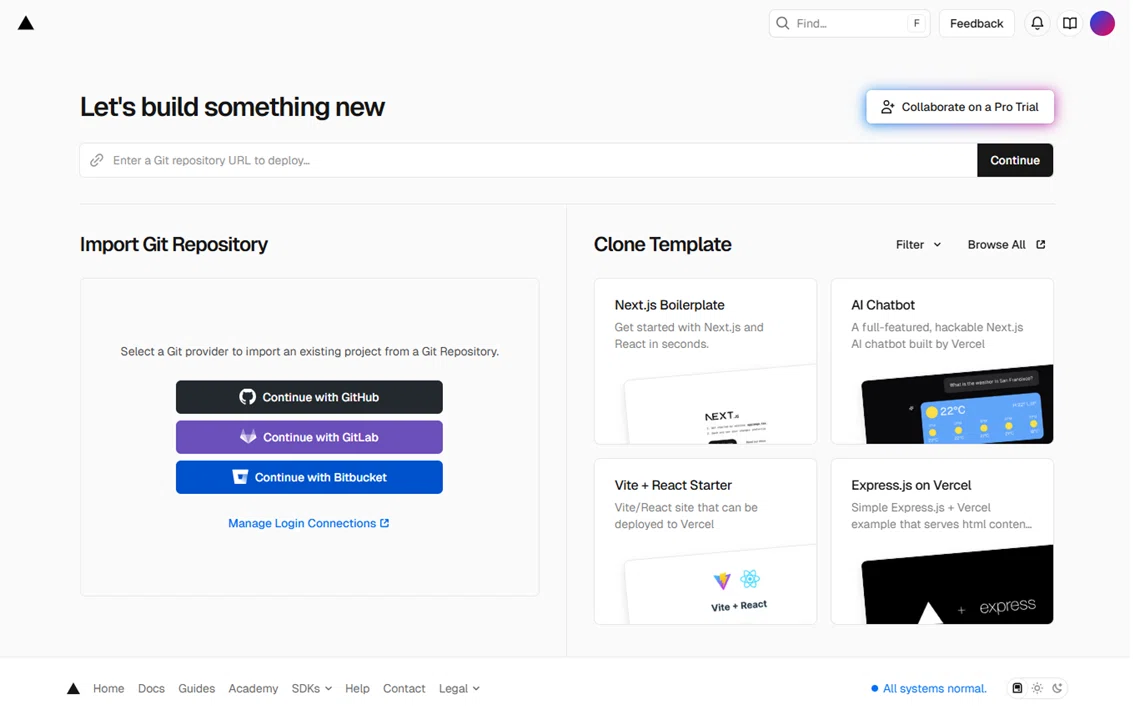Open Guides from the footer
Screen dimensions: 1133x720
pyautogui.click(x=197, y=688)
